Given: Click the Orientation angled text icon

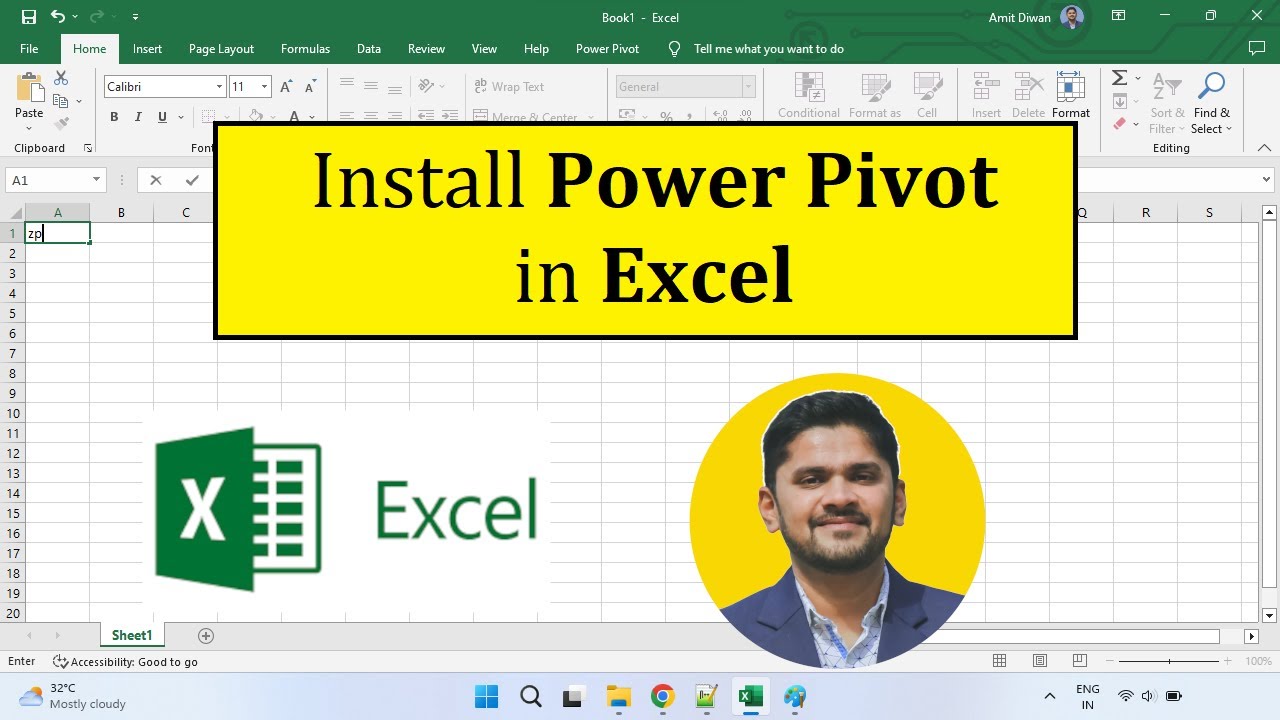Looking at the screenshot, I should 426,86.
